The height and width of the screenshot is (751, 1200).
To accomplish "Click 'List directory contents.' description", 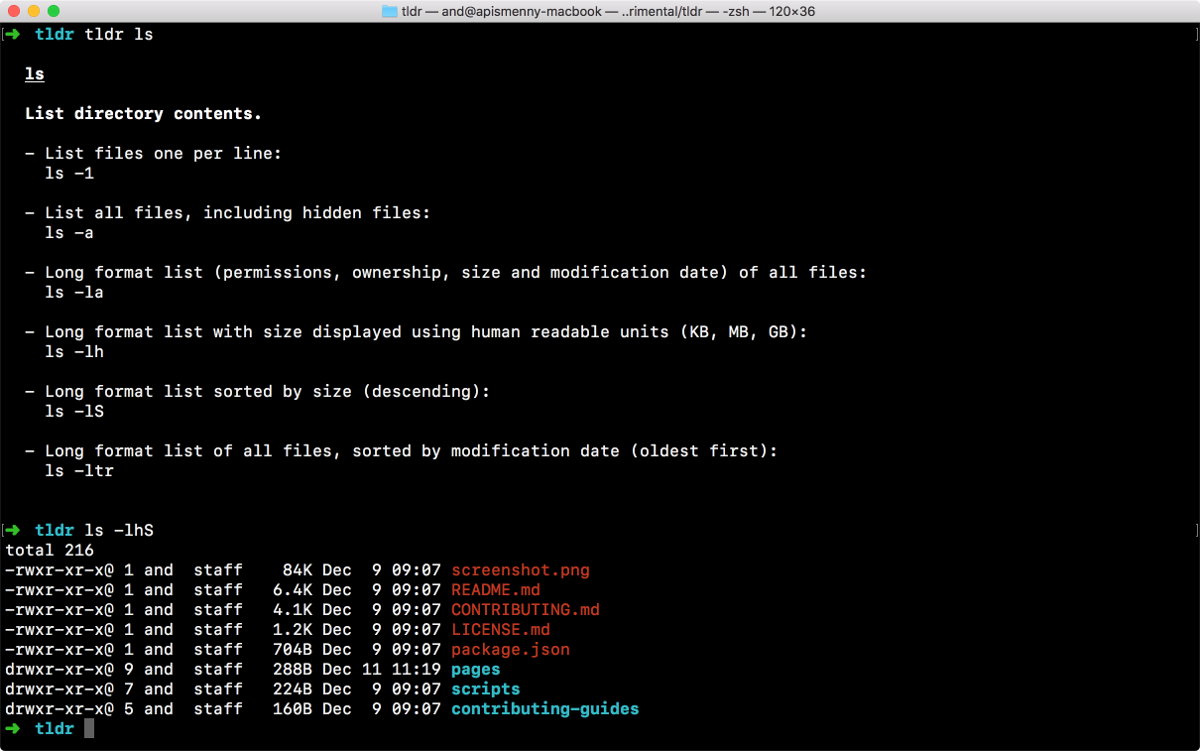I will tap(143, 114).
